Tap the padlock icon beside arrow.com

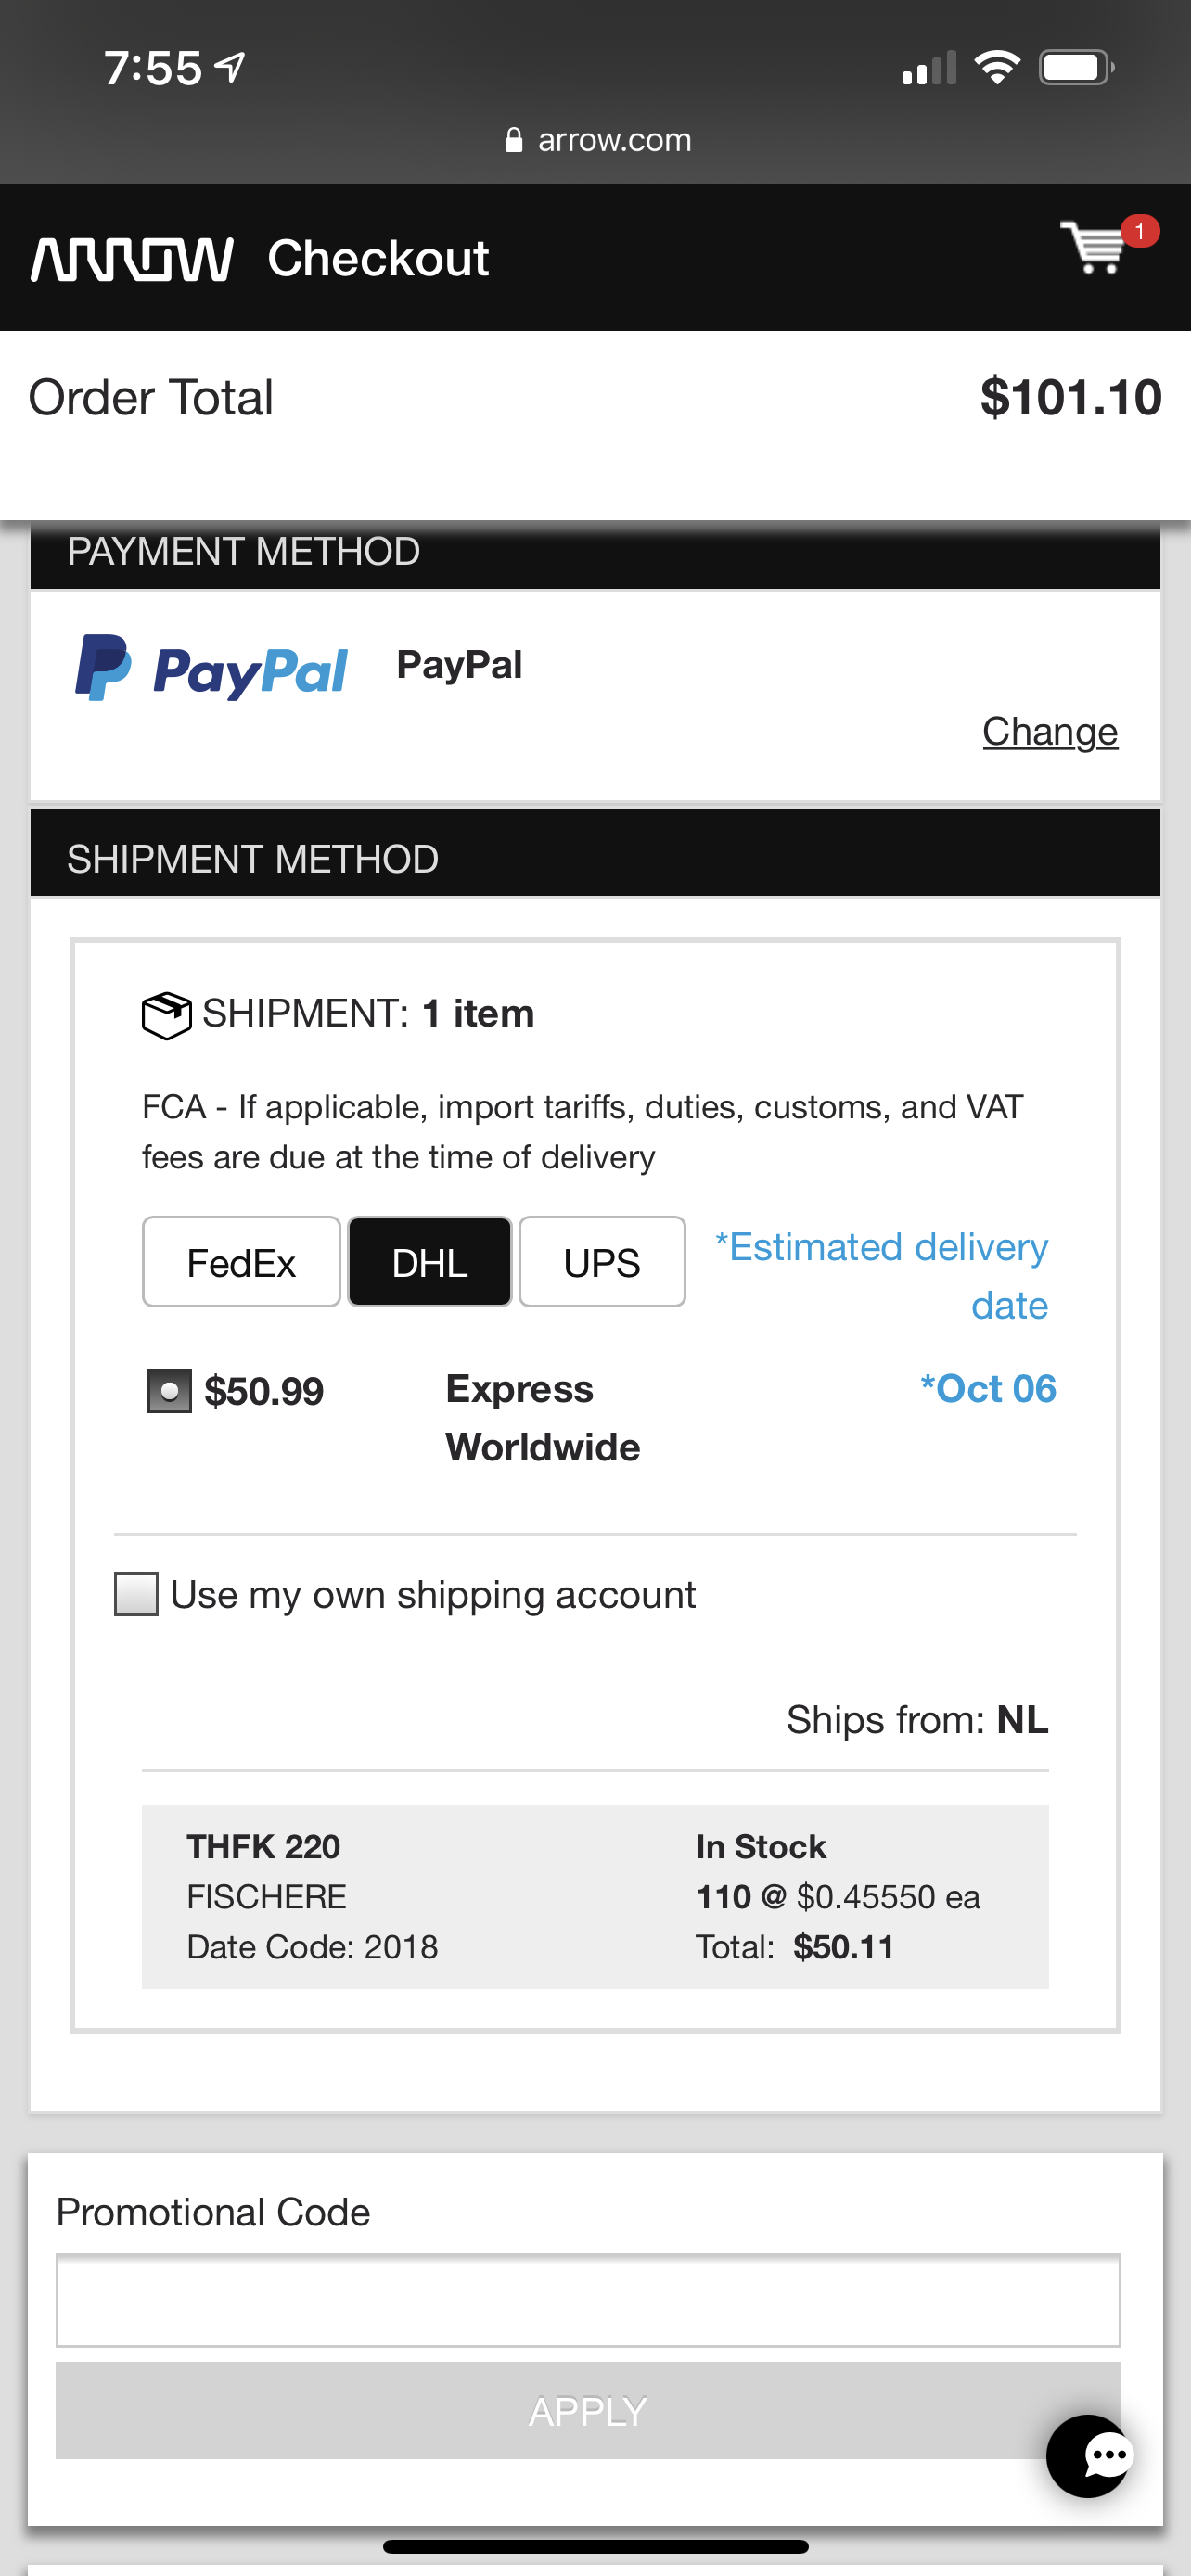(513, 140)
